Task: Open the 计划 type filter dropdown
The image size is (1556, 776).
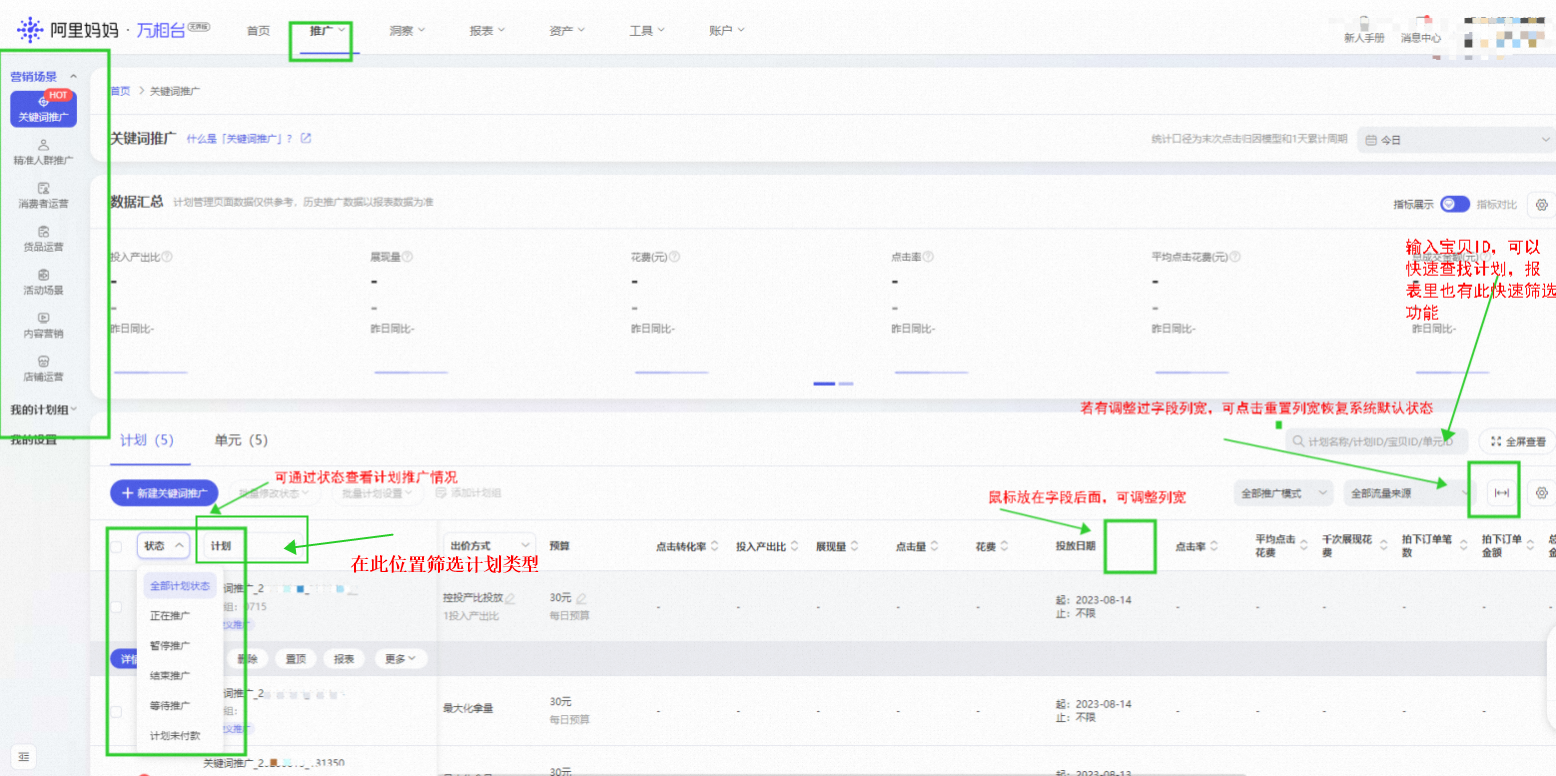Action: pyautogui.click(x=253, y=546)
